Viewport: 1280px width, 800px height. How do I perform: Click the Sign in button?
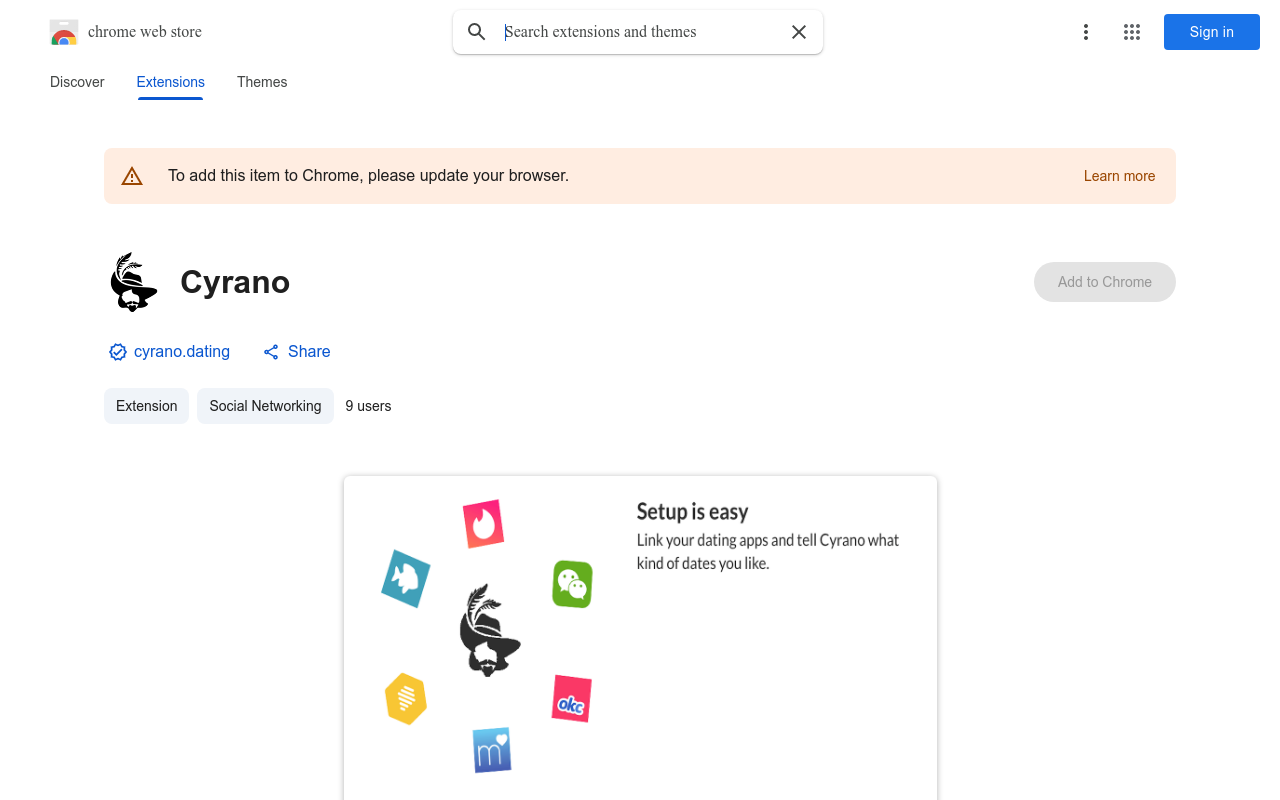coord(1212,32)
